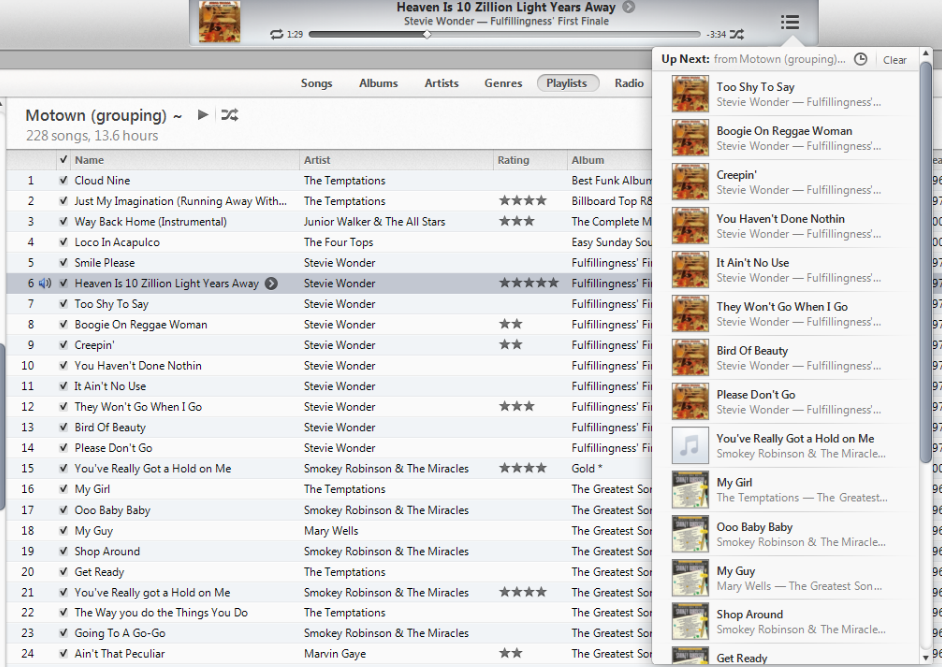
Task: Uncheck Get Ready song checkbox in the song table
Action: coord(63,571)
